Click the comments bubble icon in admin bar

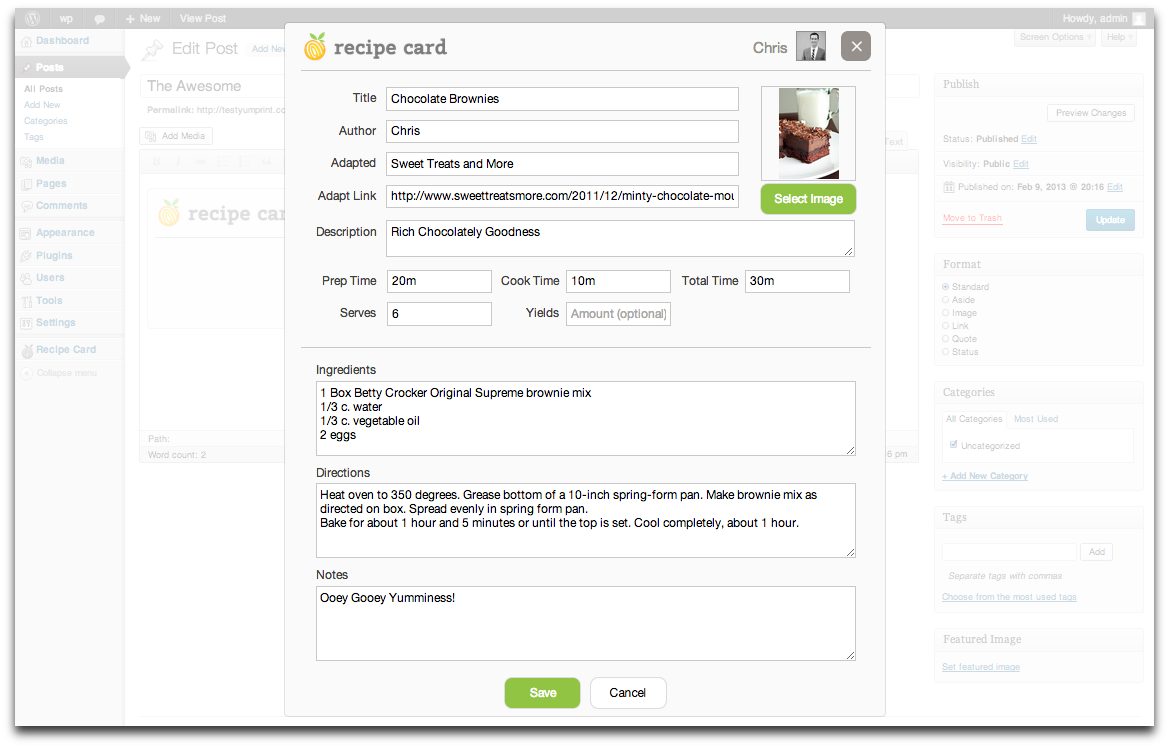click(x=99, y=19)
